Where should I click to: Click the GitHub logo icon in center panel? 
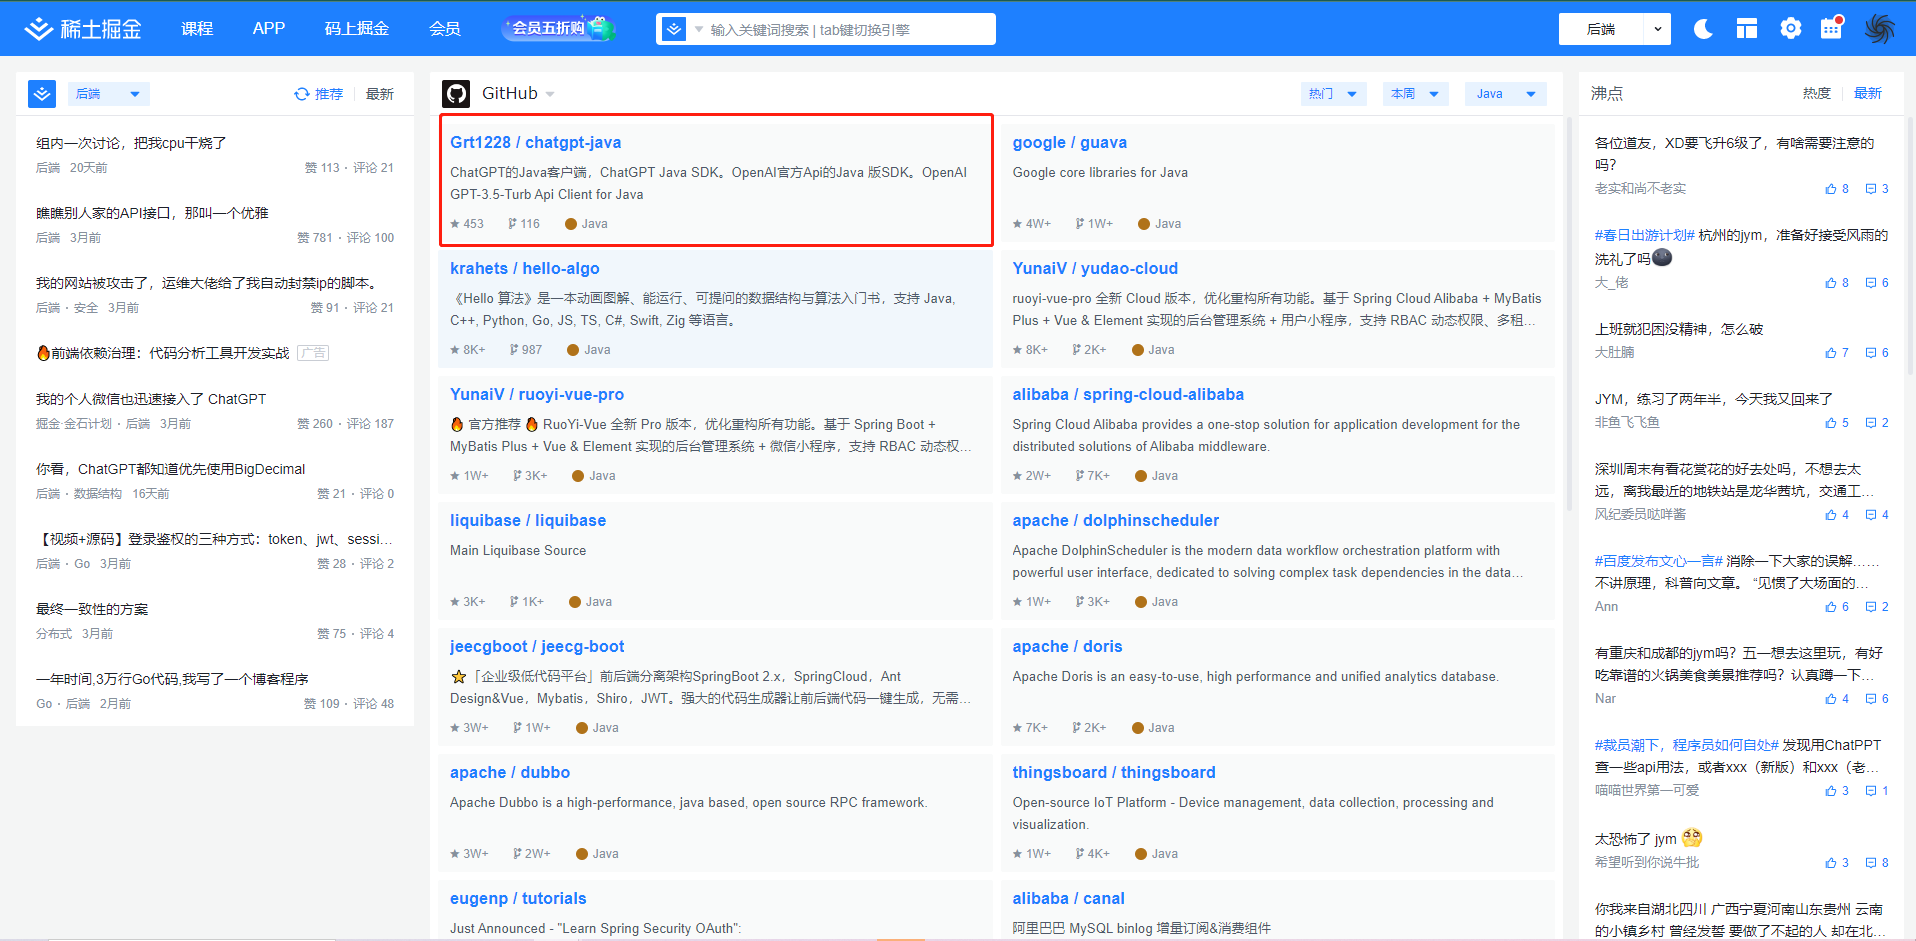pyautogui.click(x=456, y=94)
